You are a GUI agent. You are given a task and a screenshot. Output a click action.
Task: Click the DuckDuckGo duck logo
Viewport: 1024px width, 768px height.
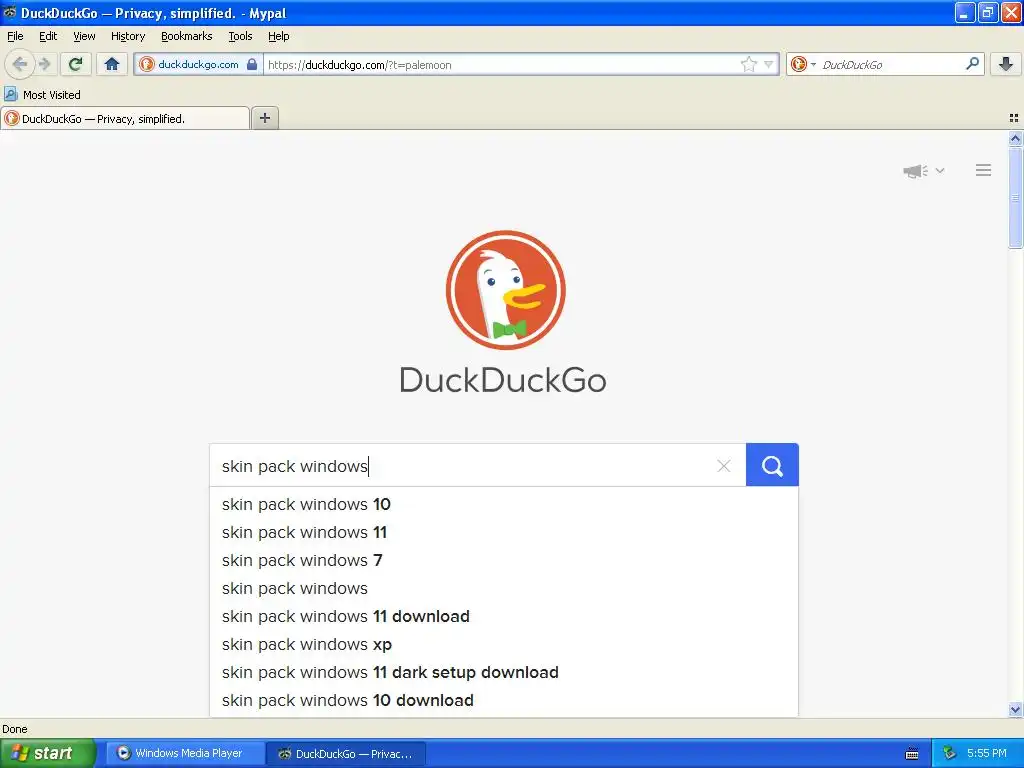[505, 290]
